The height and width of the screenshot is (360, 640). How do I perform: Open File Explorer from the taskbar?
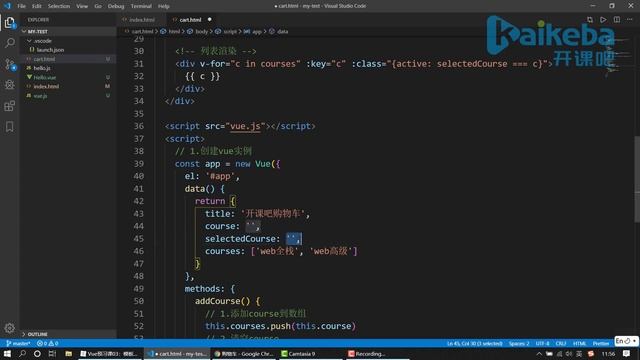(69, 353)
